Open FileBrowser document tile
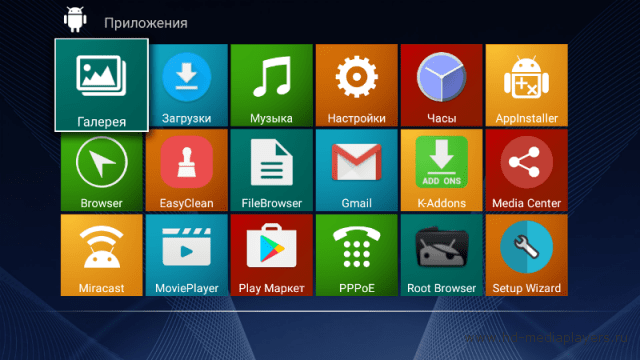 pos(271,170)
